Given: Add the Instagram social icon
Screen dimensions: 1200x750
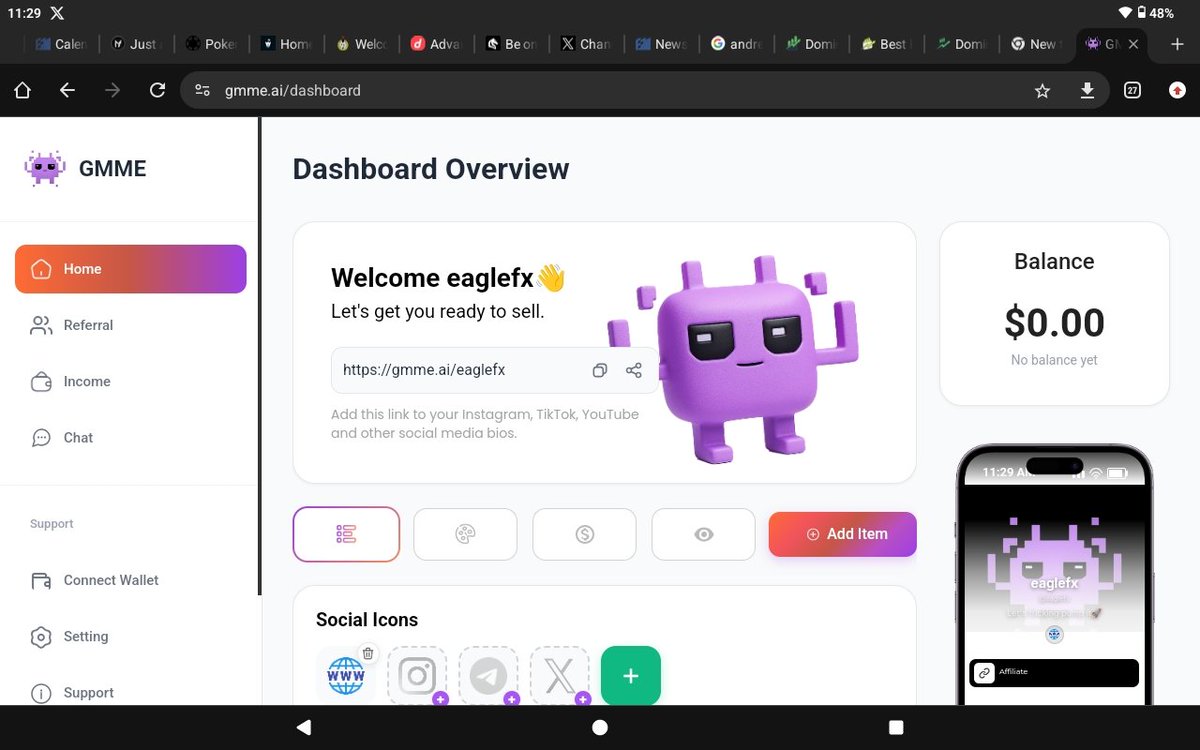Looking at the screenshot, I should coord(417,676).
